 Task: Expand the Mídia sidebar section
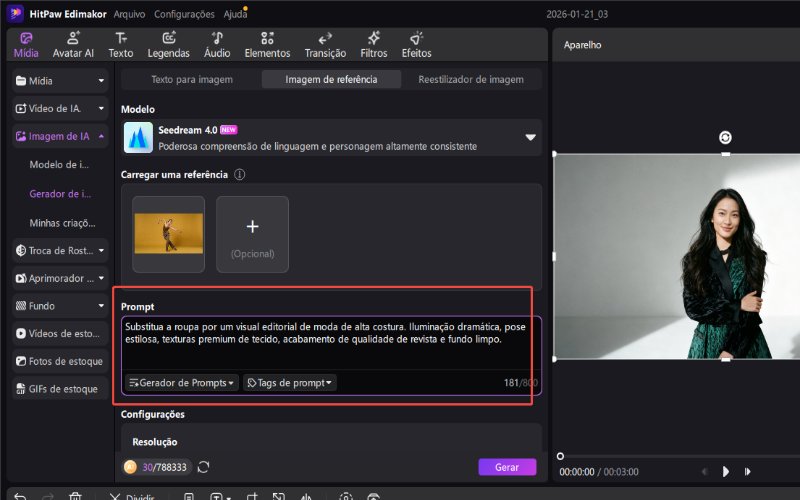click(60, 81)
